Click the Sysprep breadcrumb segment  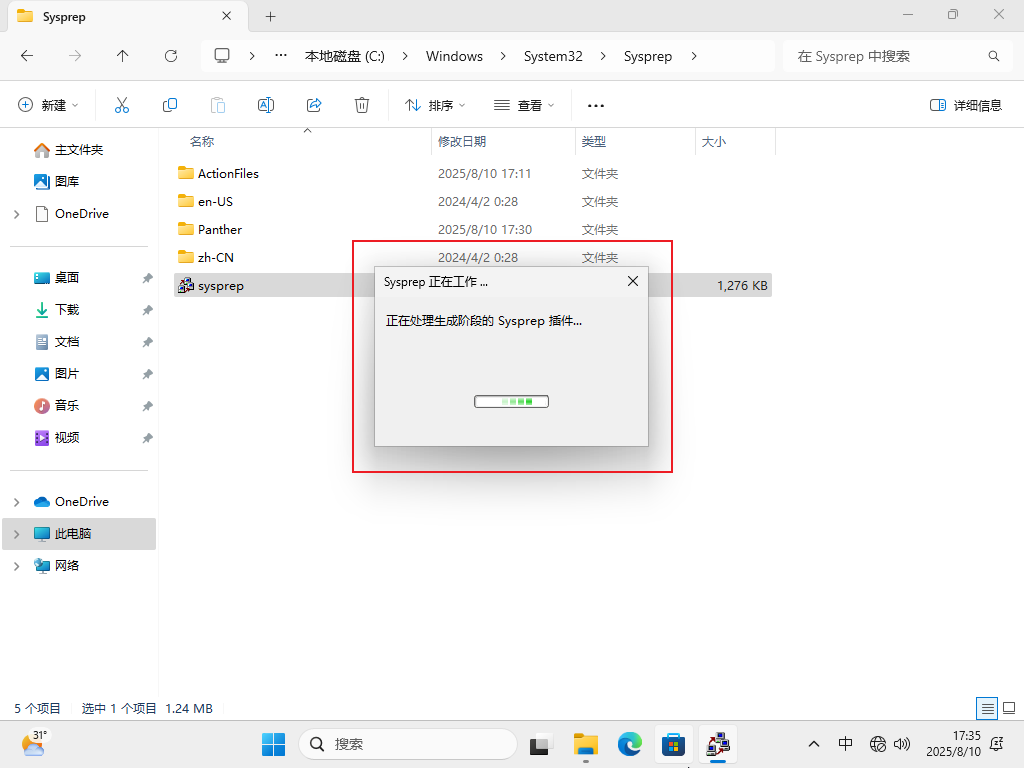point(648,56)
